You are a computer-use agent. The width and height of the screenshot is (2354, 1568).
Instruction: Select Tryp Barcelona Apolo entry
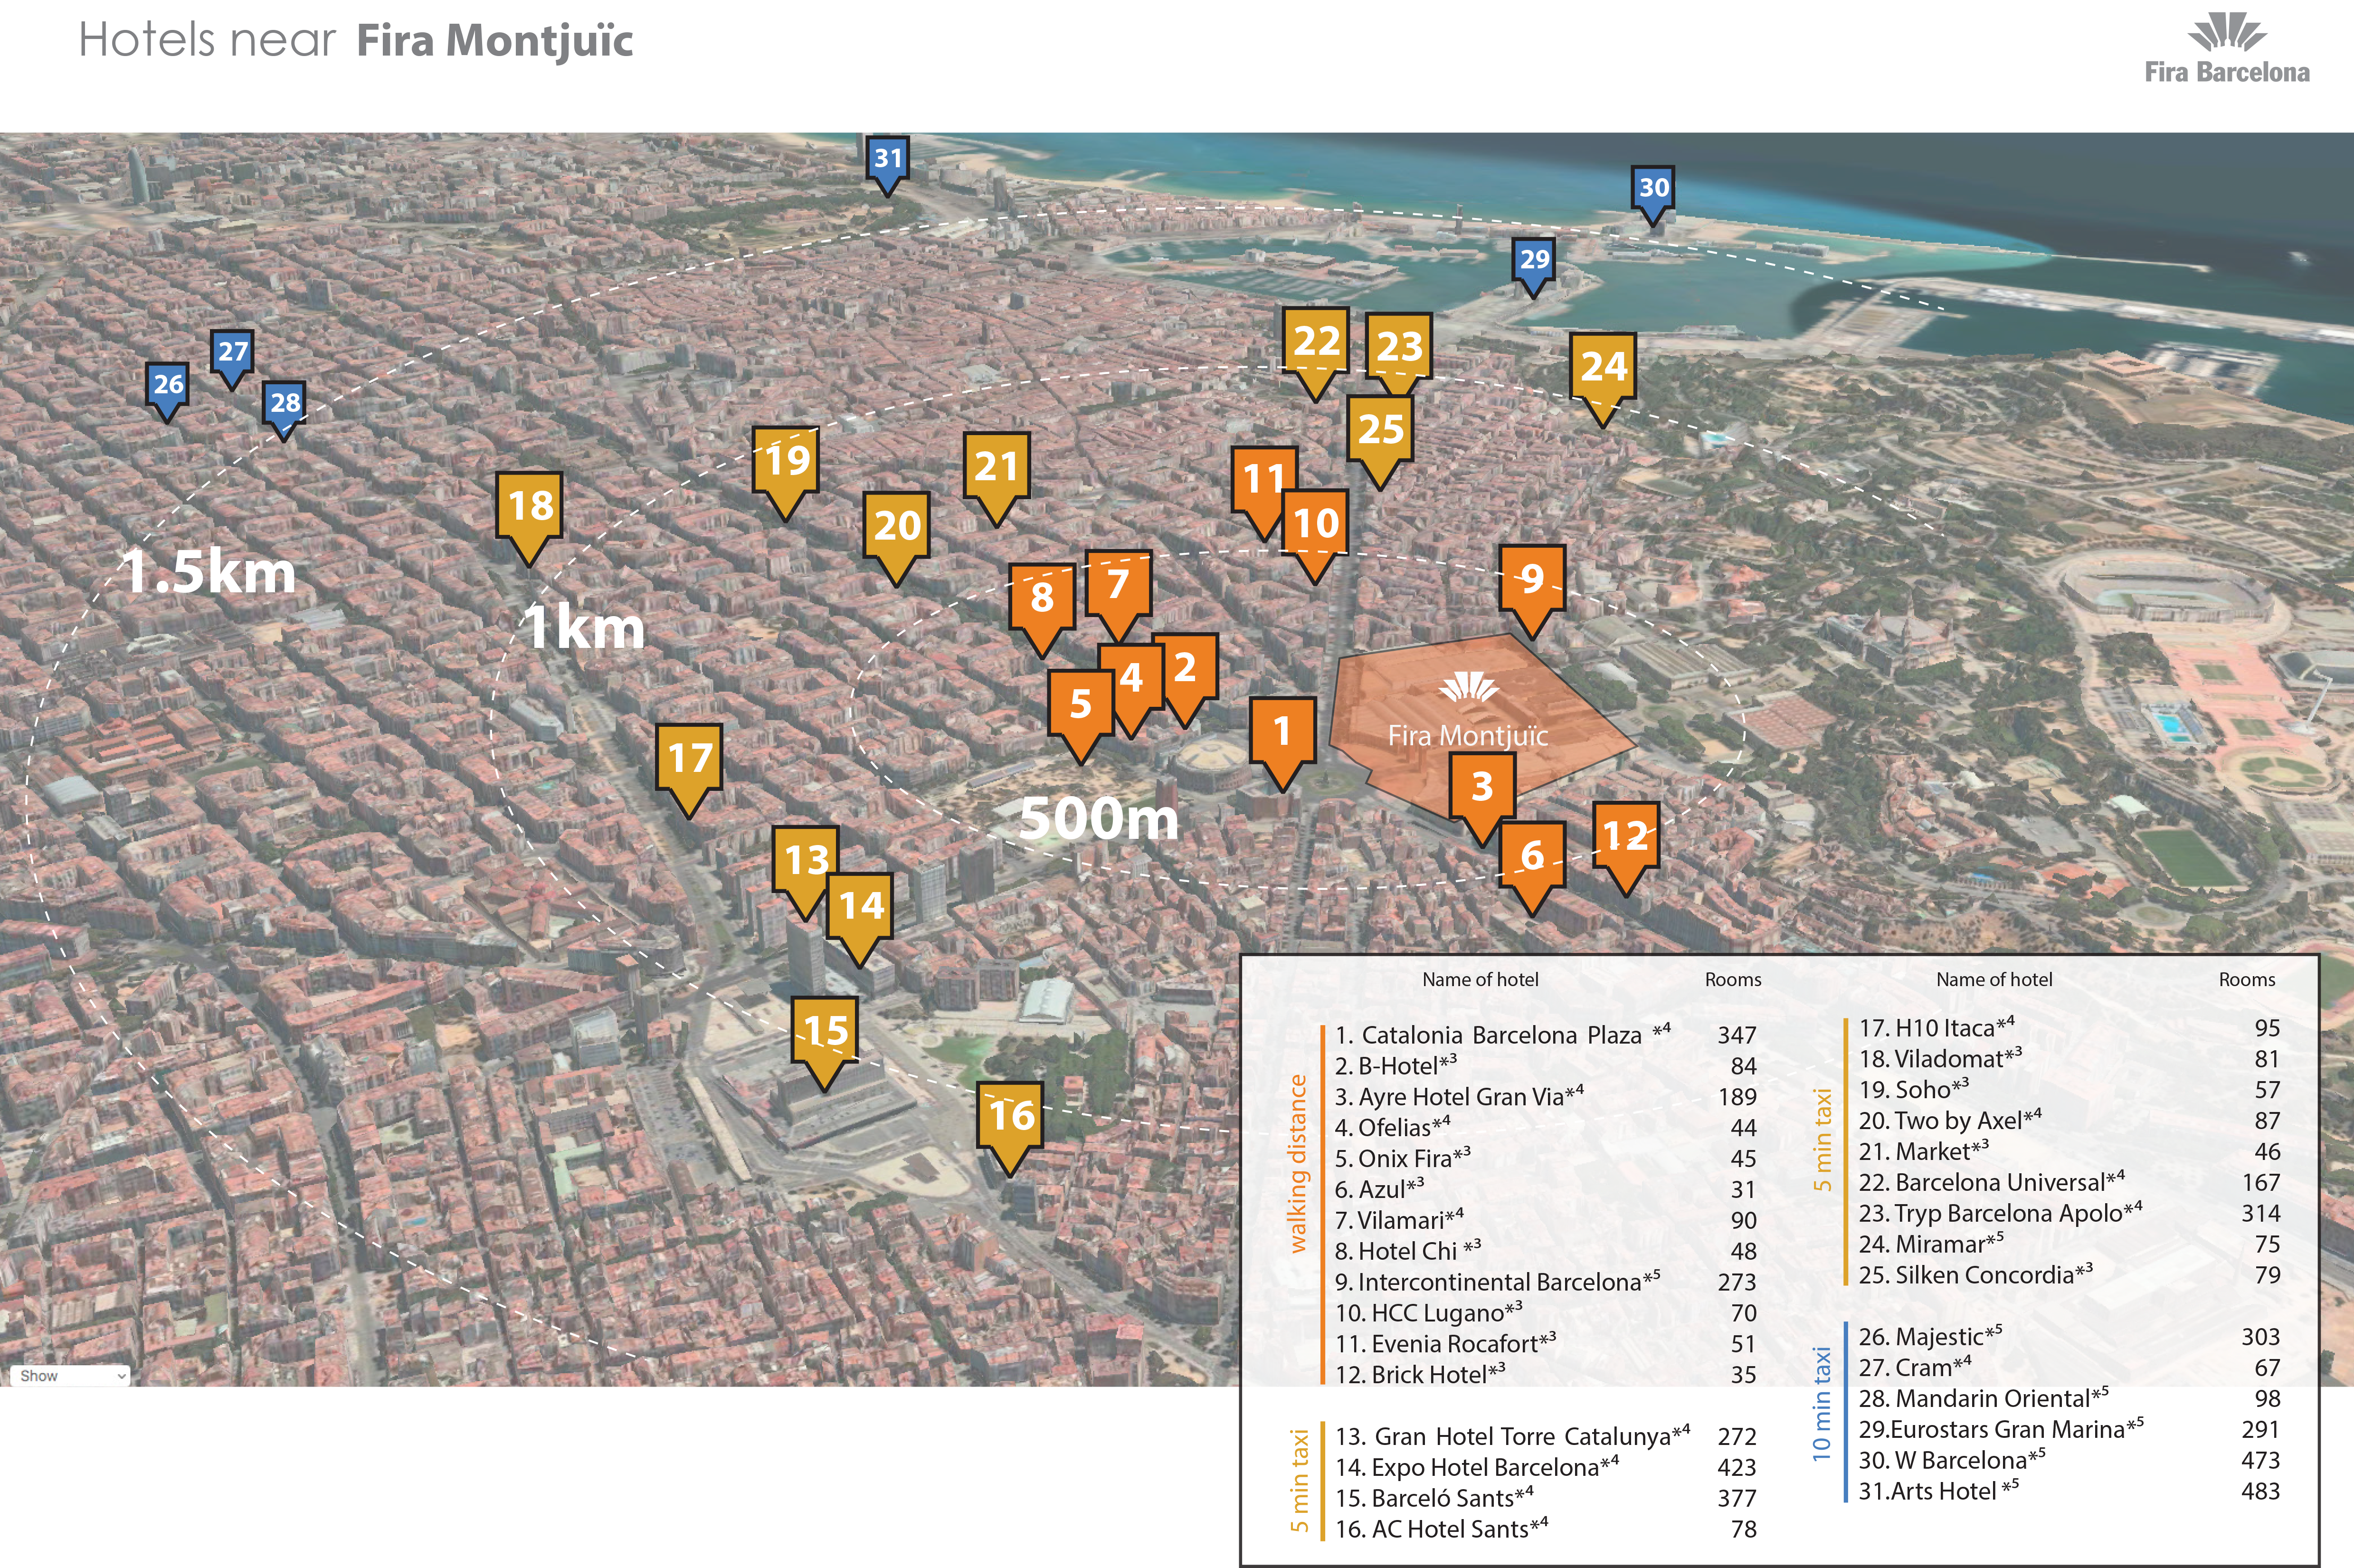click(x=2070, y=1214)
